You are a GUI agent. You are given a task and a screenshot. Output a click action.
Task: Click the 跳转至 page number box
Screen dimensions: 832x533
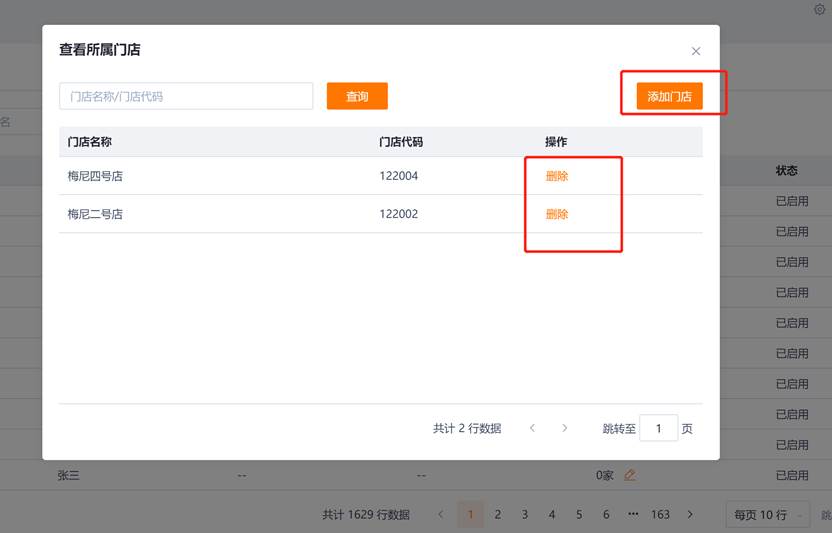659,428
